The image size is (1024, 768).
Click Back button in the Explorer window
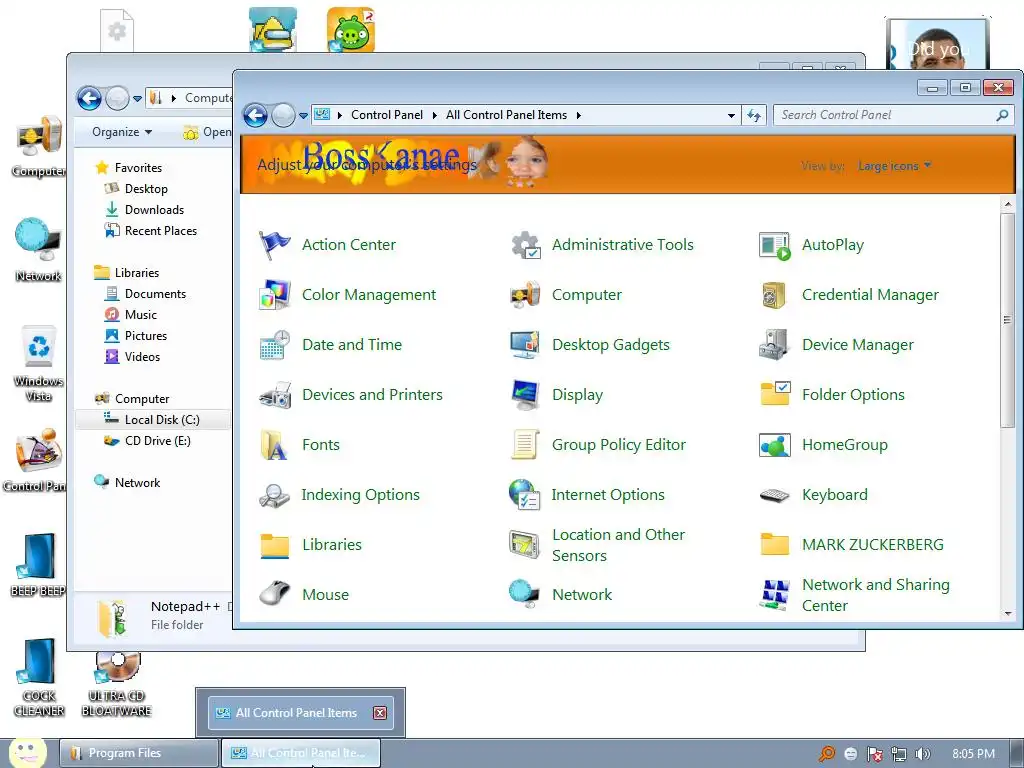[89, 99]
